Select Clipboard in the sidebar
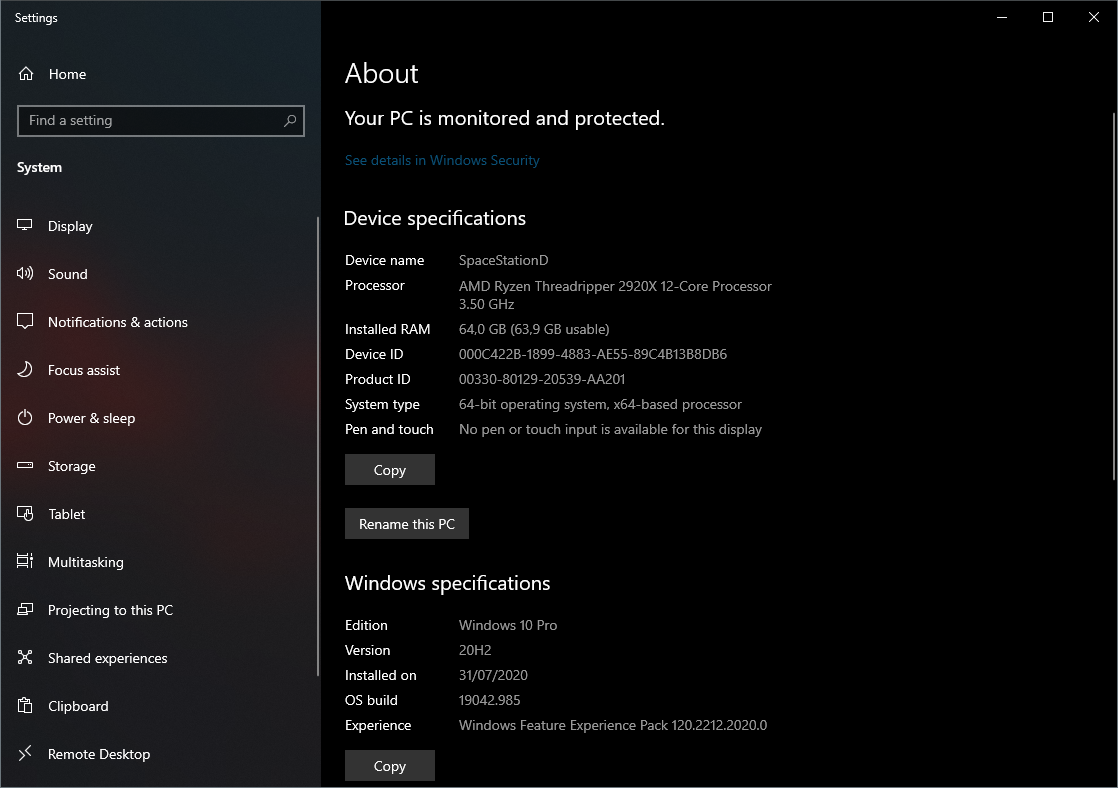Screen dimensions: 1118x788 coord(78,706)
